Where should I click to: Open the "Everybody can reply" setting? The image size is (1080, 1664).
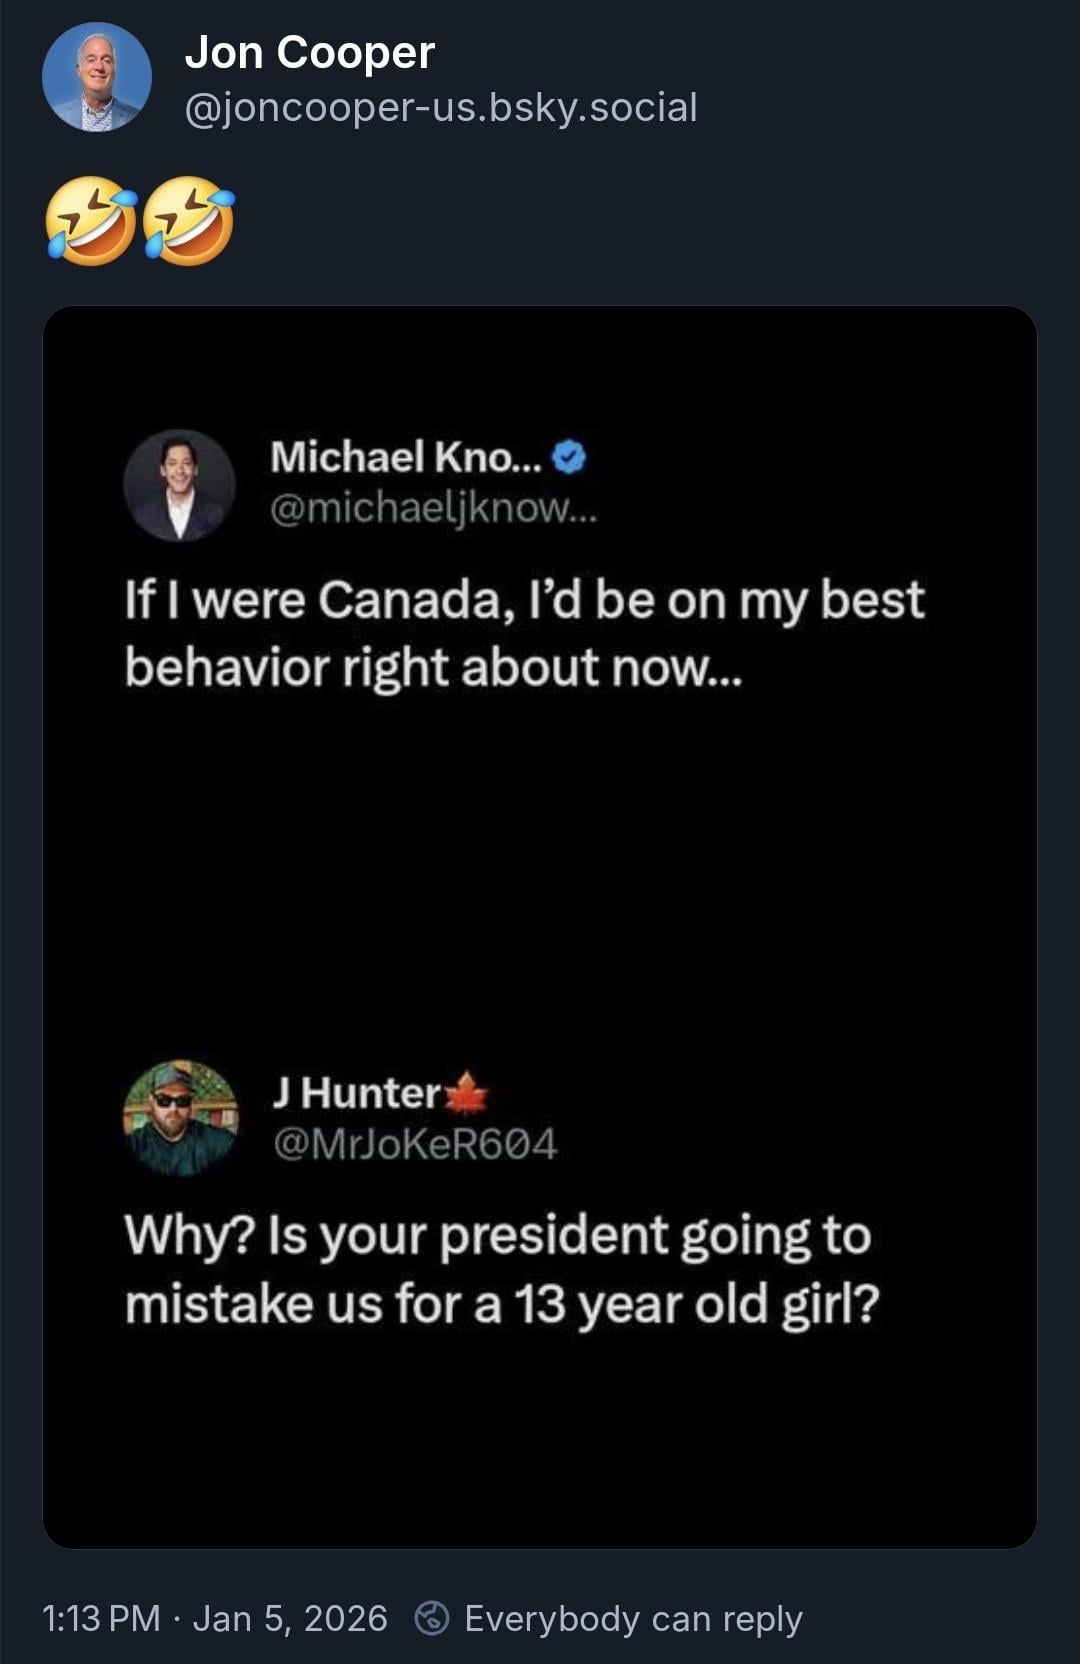[633, 1618]
